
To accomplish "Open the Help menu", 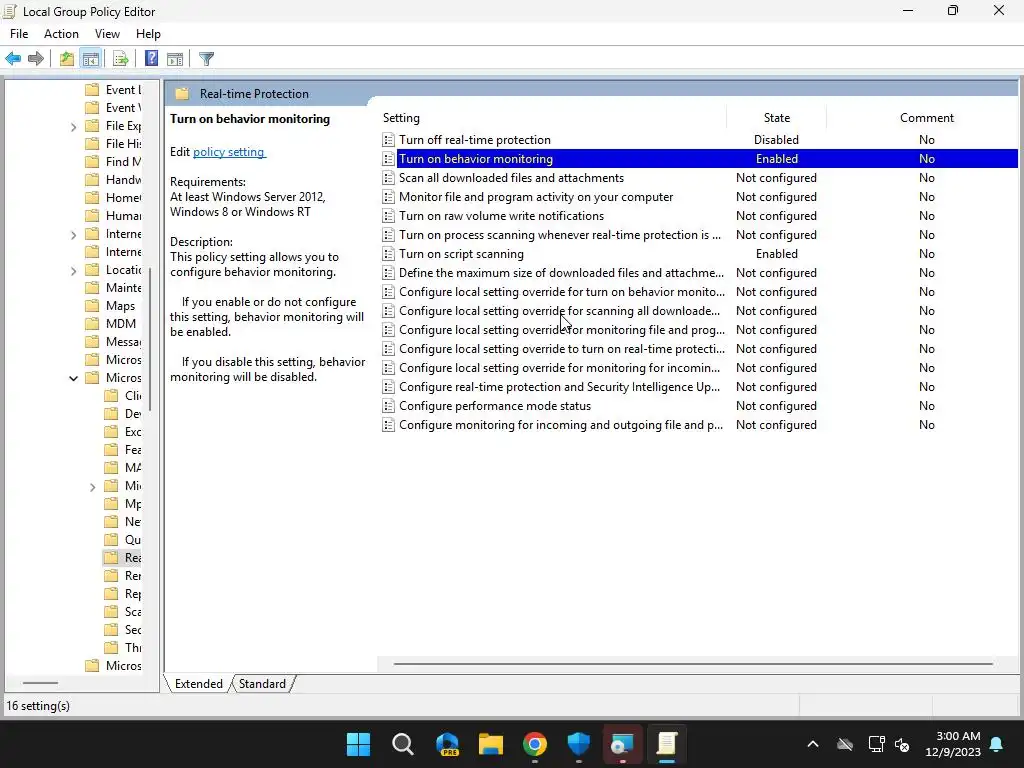I will 148,34.
